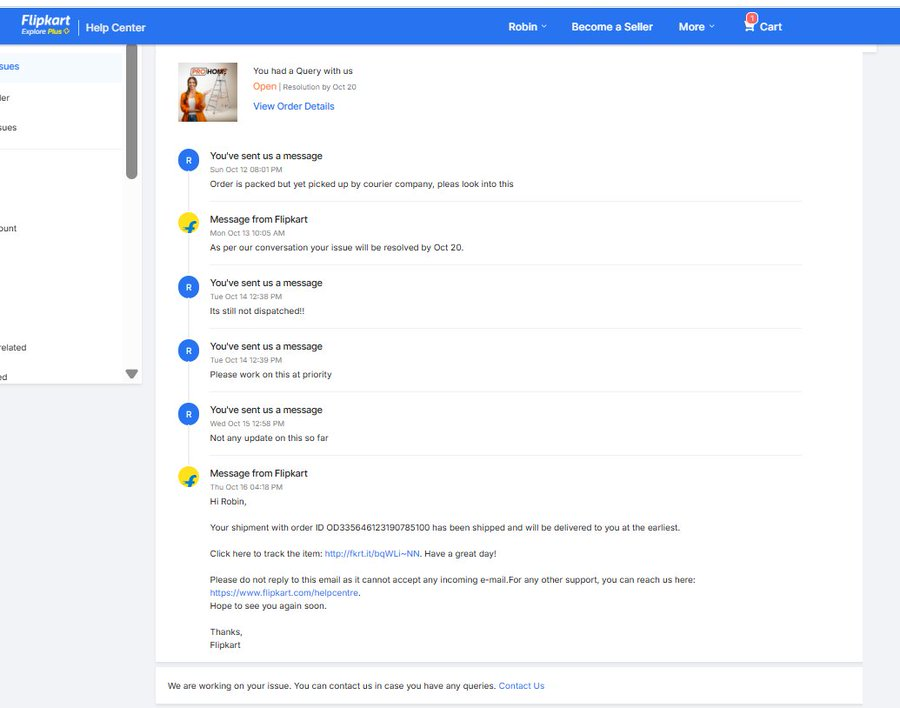Click the ladder product thumbnail
The width and height of the screenshot is (900, 708).
click(x=207, y=92)
